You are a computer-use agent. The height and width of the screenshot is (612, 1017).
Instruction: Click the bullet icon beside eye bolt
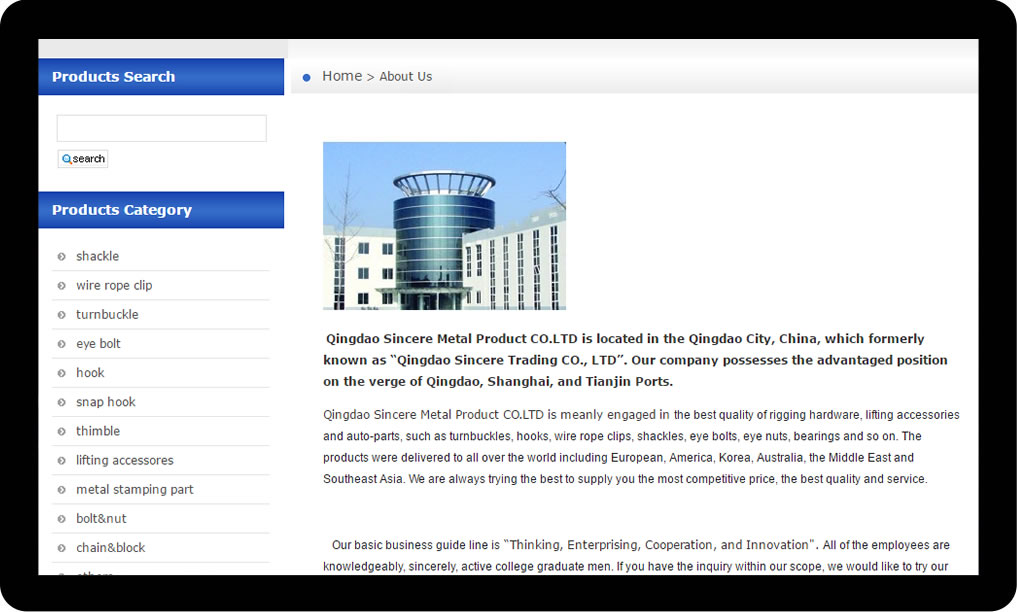(62, 344)
